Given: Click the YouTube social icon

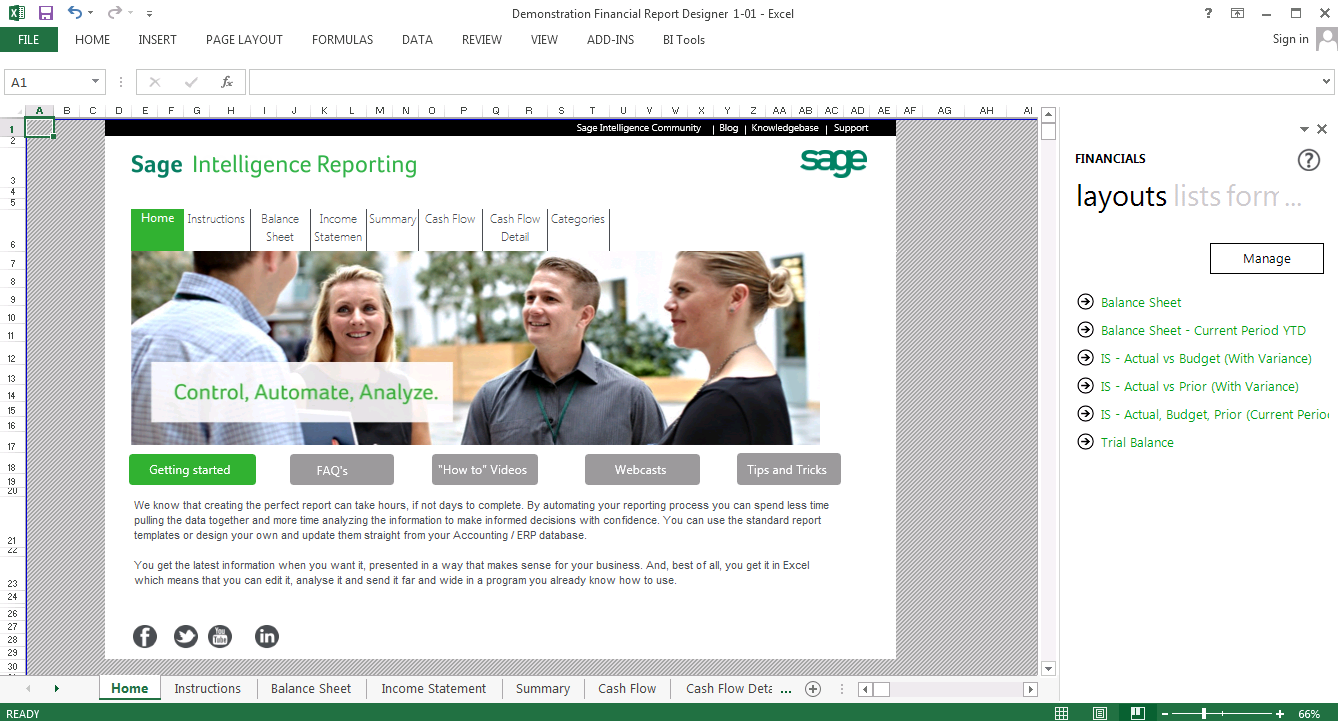Looking at the screenshot, I should tap(220, 636).
